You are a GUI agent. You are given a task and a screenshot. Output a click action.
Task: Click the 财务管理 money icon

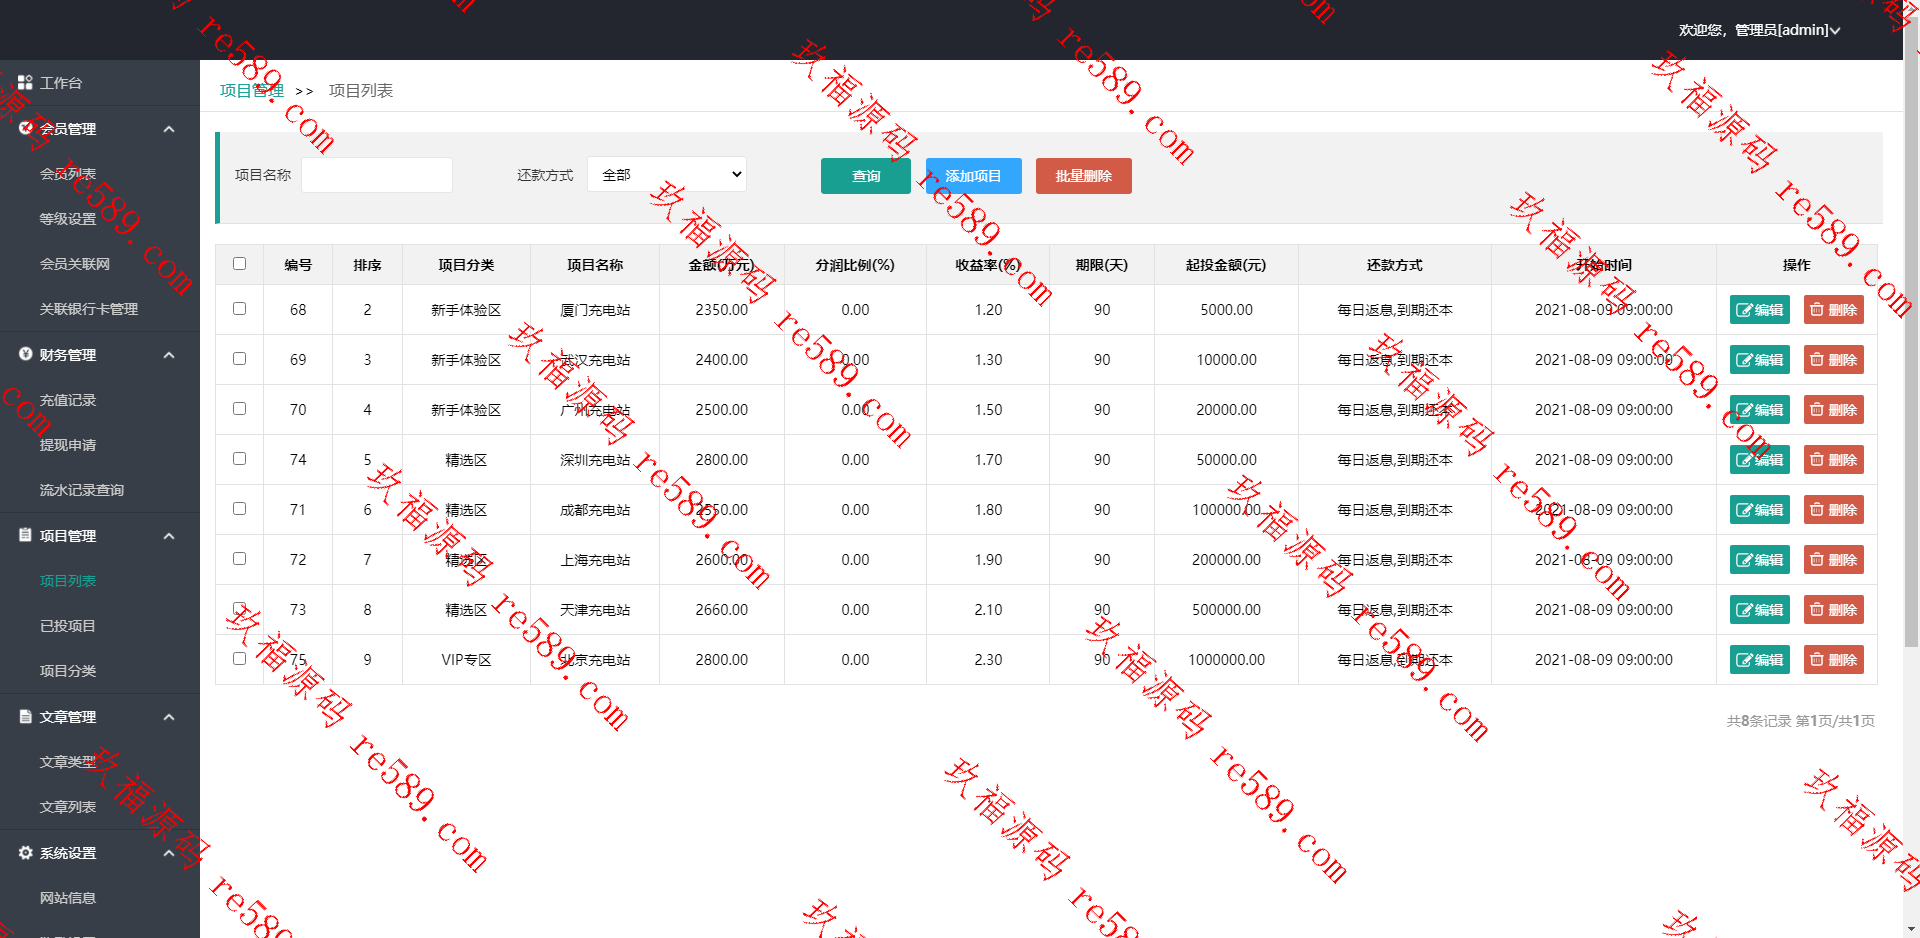(x=25, y=354)
